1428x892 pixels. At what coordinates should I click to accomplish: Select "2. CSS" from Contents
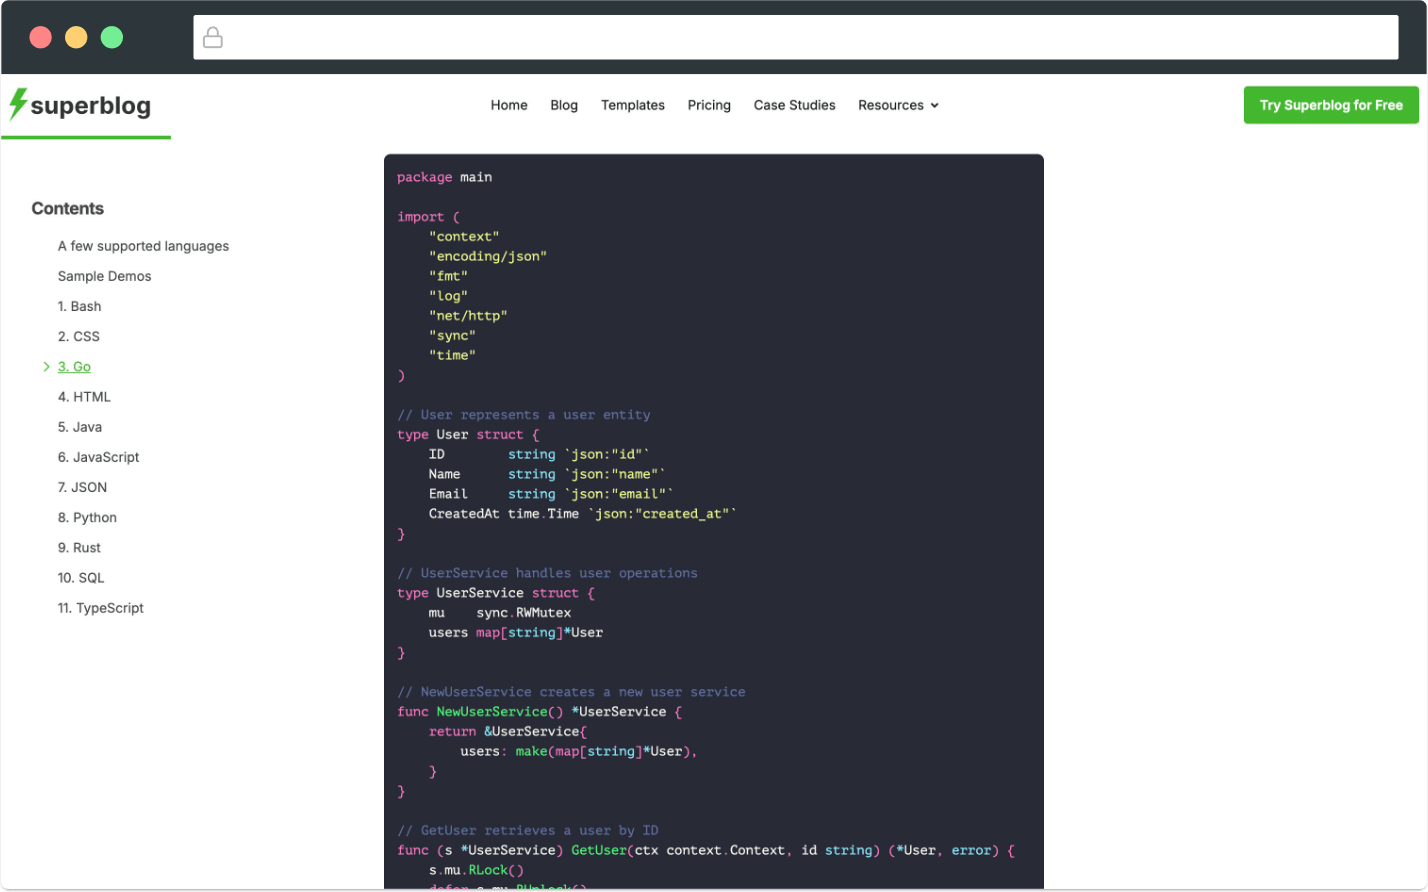point(79,336)
